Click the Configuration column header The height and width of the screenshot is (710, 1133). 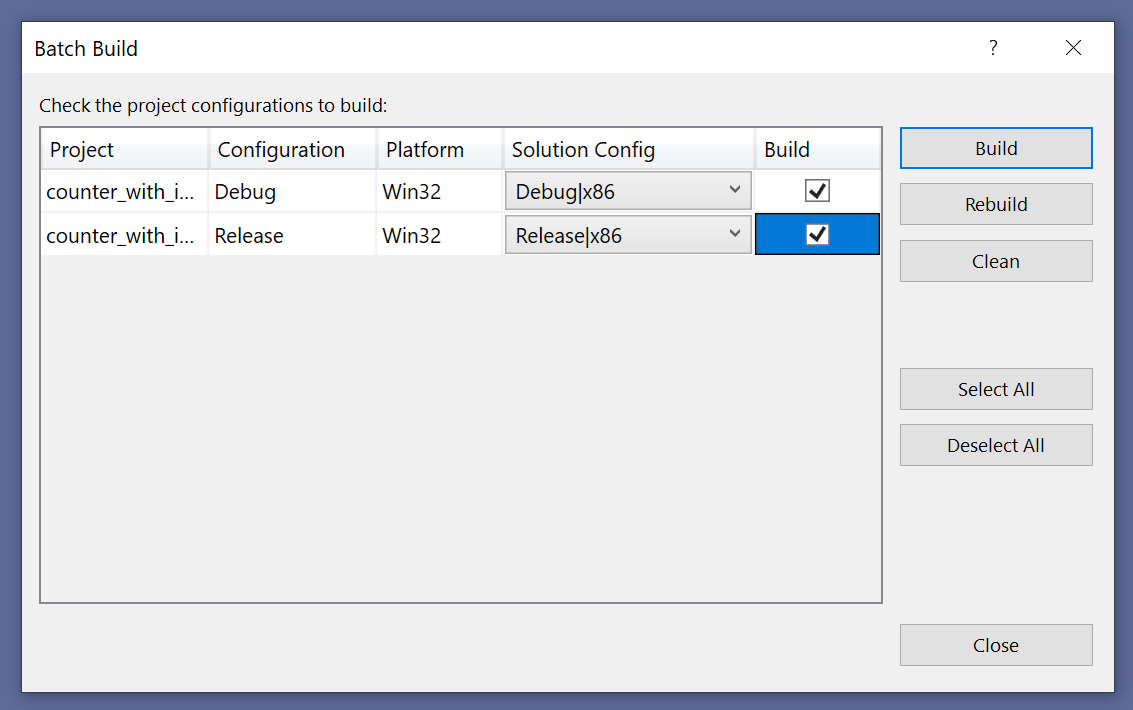[291, 150]
